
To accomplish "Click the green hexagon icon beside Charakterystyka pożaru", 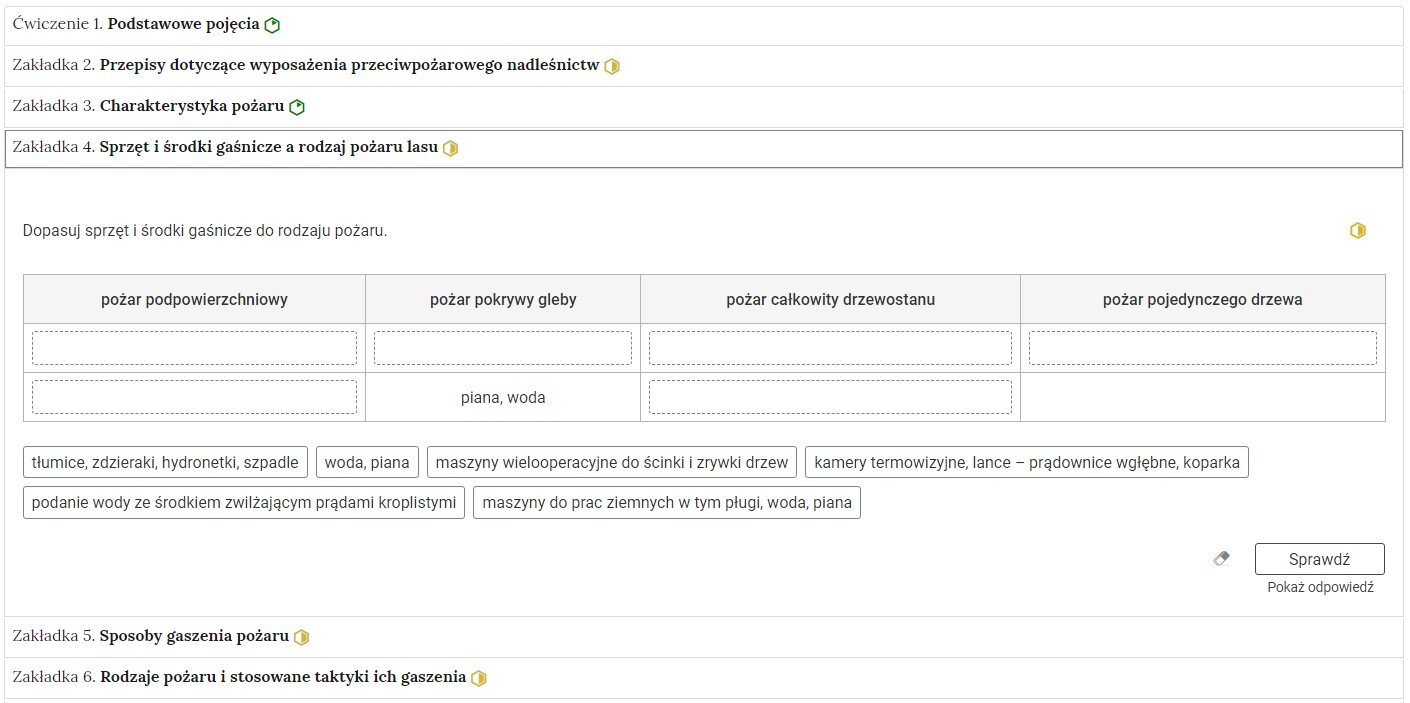I will pyautogui.click(x=296, y=106).
